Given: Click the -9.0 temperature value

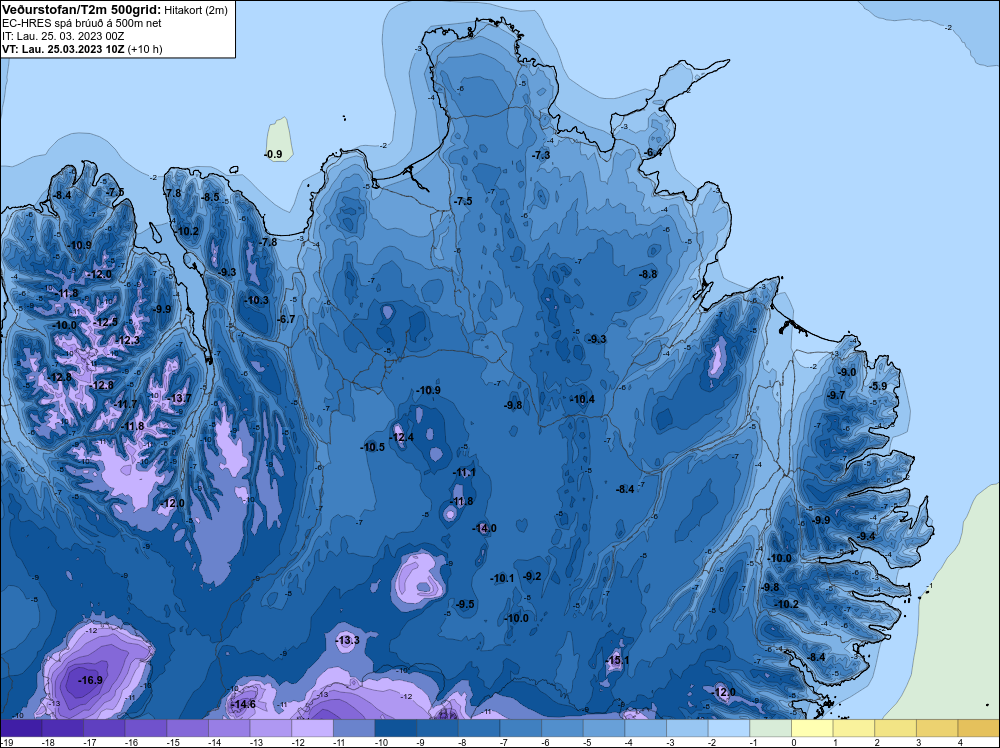Looking at the screenshot, I should [x=847, y=372].
